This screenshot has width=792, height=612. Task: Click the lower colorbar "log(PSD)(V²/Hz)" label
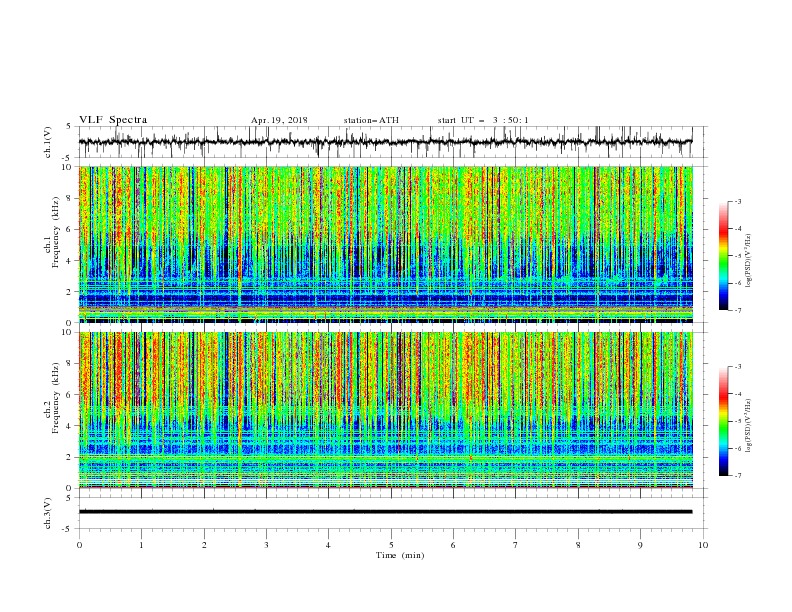tap(749, 426)
